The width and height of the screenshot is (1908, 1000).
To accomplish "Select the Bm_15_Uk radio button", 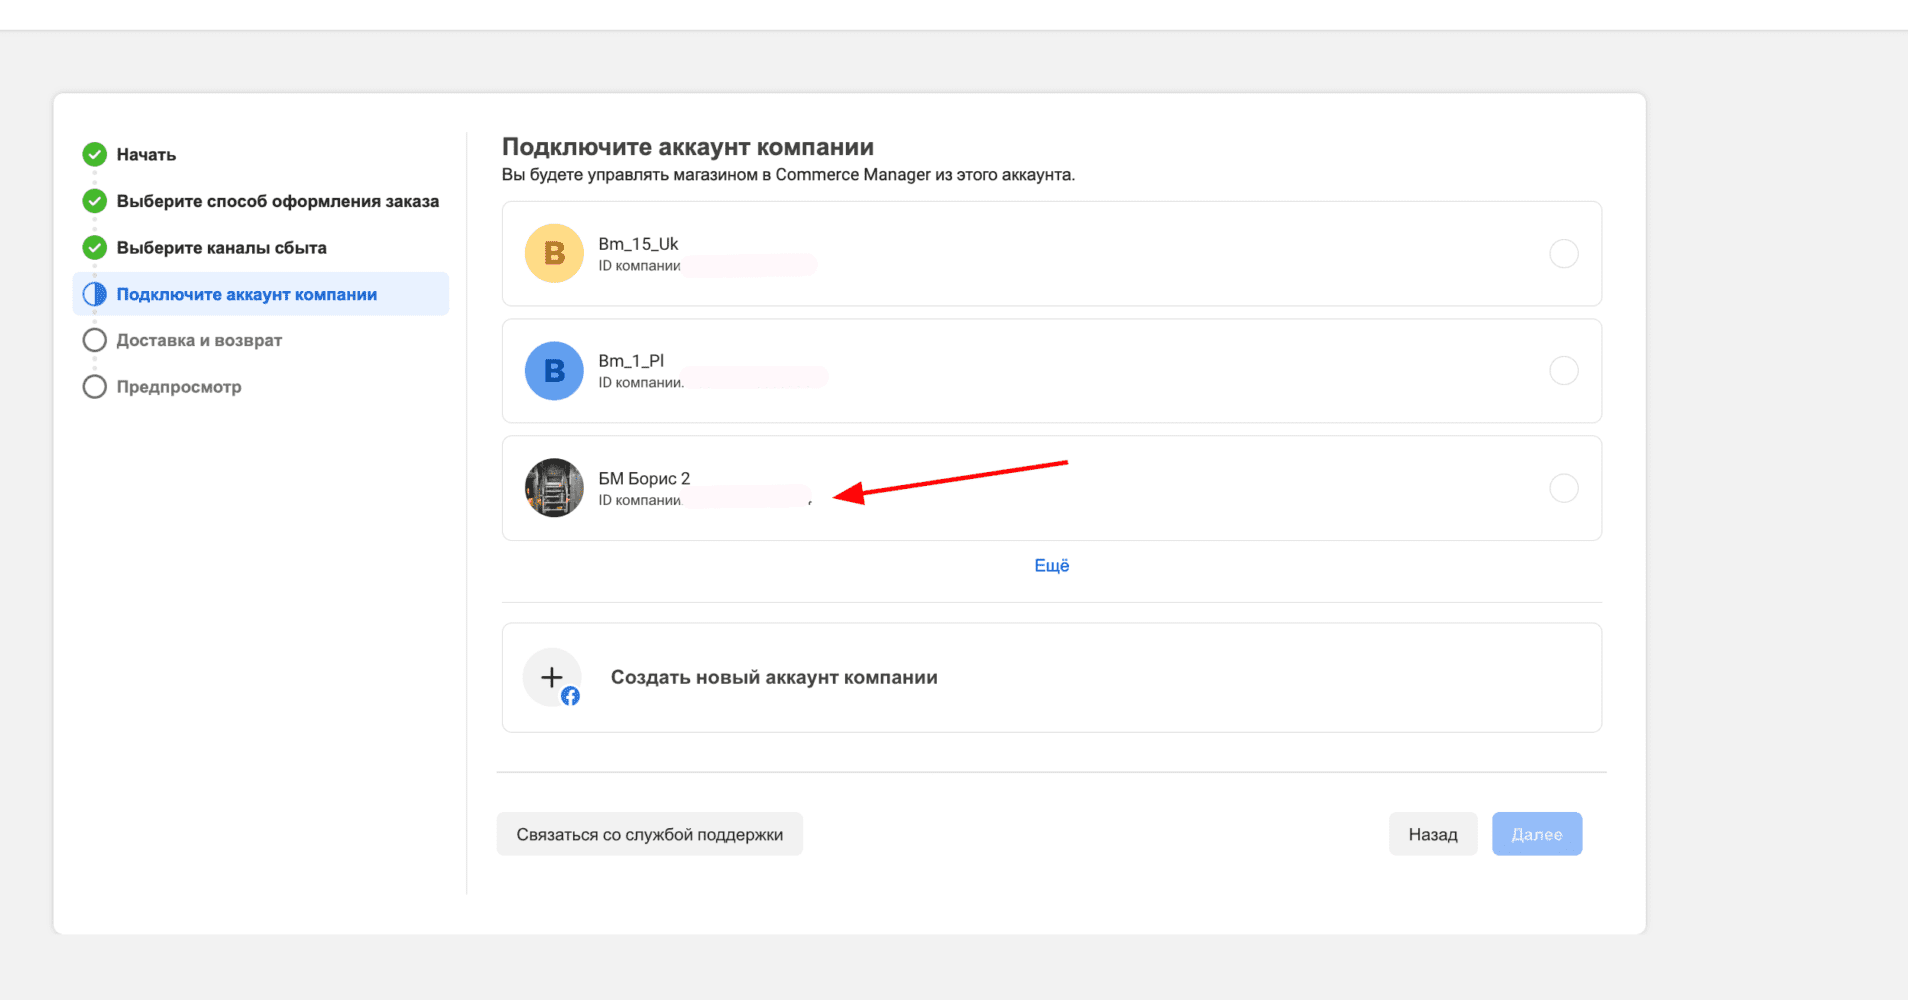I will [x=1563, y=254].
